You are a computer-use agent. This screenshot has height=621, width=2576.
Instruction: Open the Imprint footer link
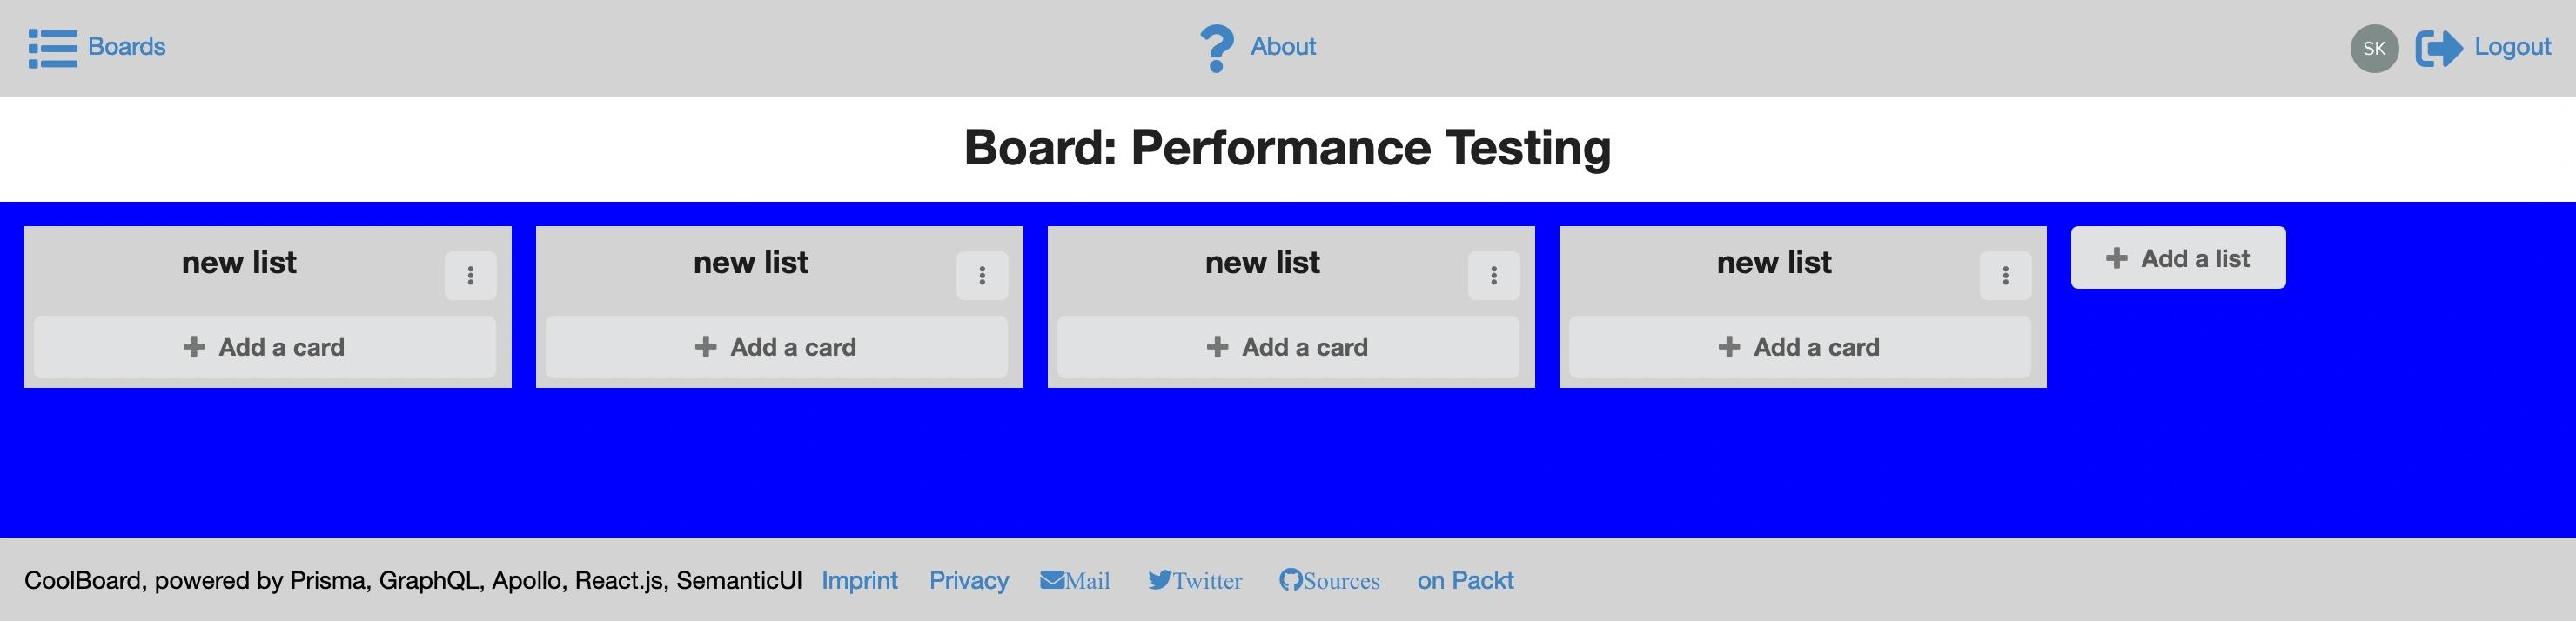(860, 581)
